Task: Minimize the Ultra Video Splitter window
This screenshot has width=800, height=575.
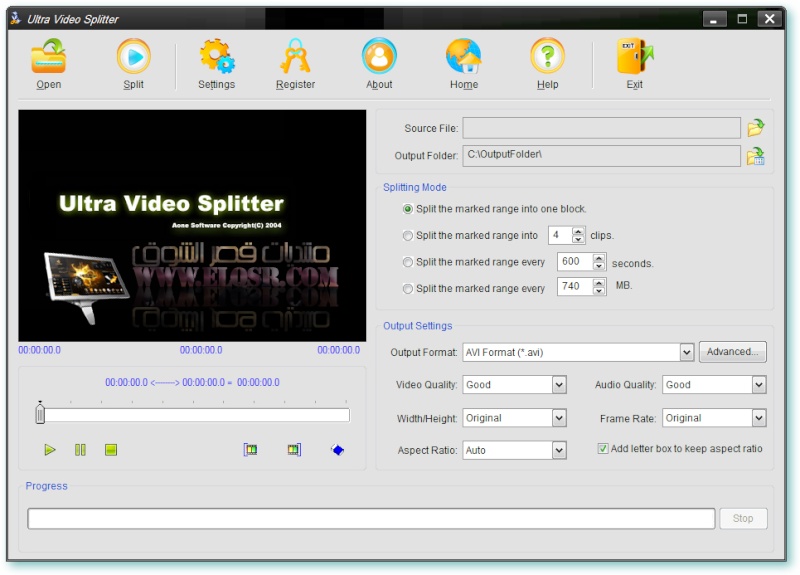Action: coord(714,19)
